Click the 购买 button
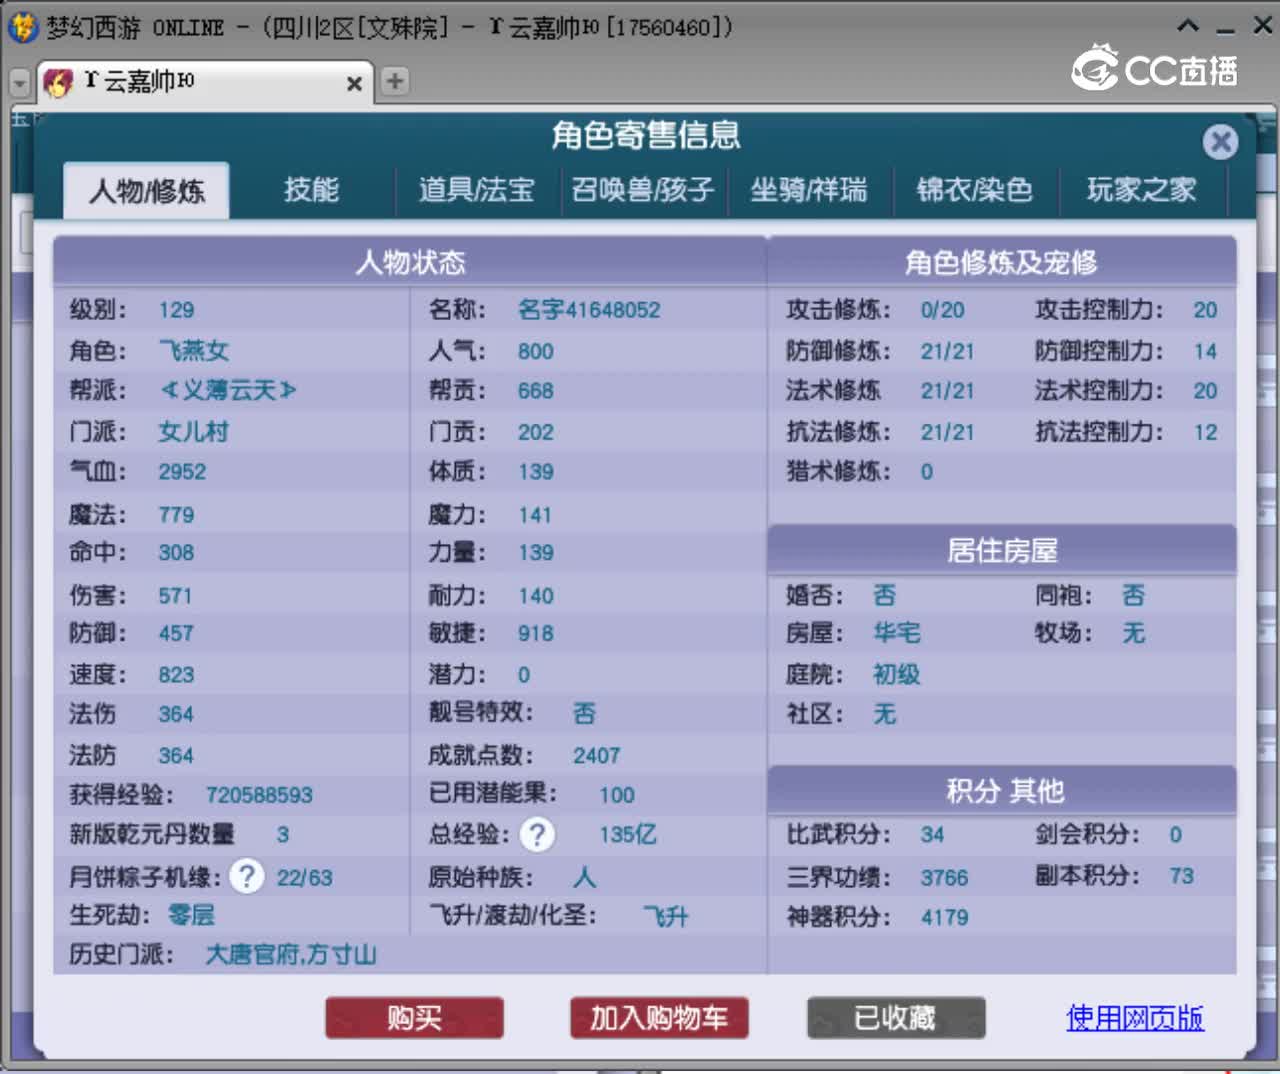Image resolution: width=1280 pixels, height=1074 pixels. coord(414,1018)
